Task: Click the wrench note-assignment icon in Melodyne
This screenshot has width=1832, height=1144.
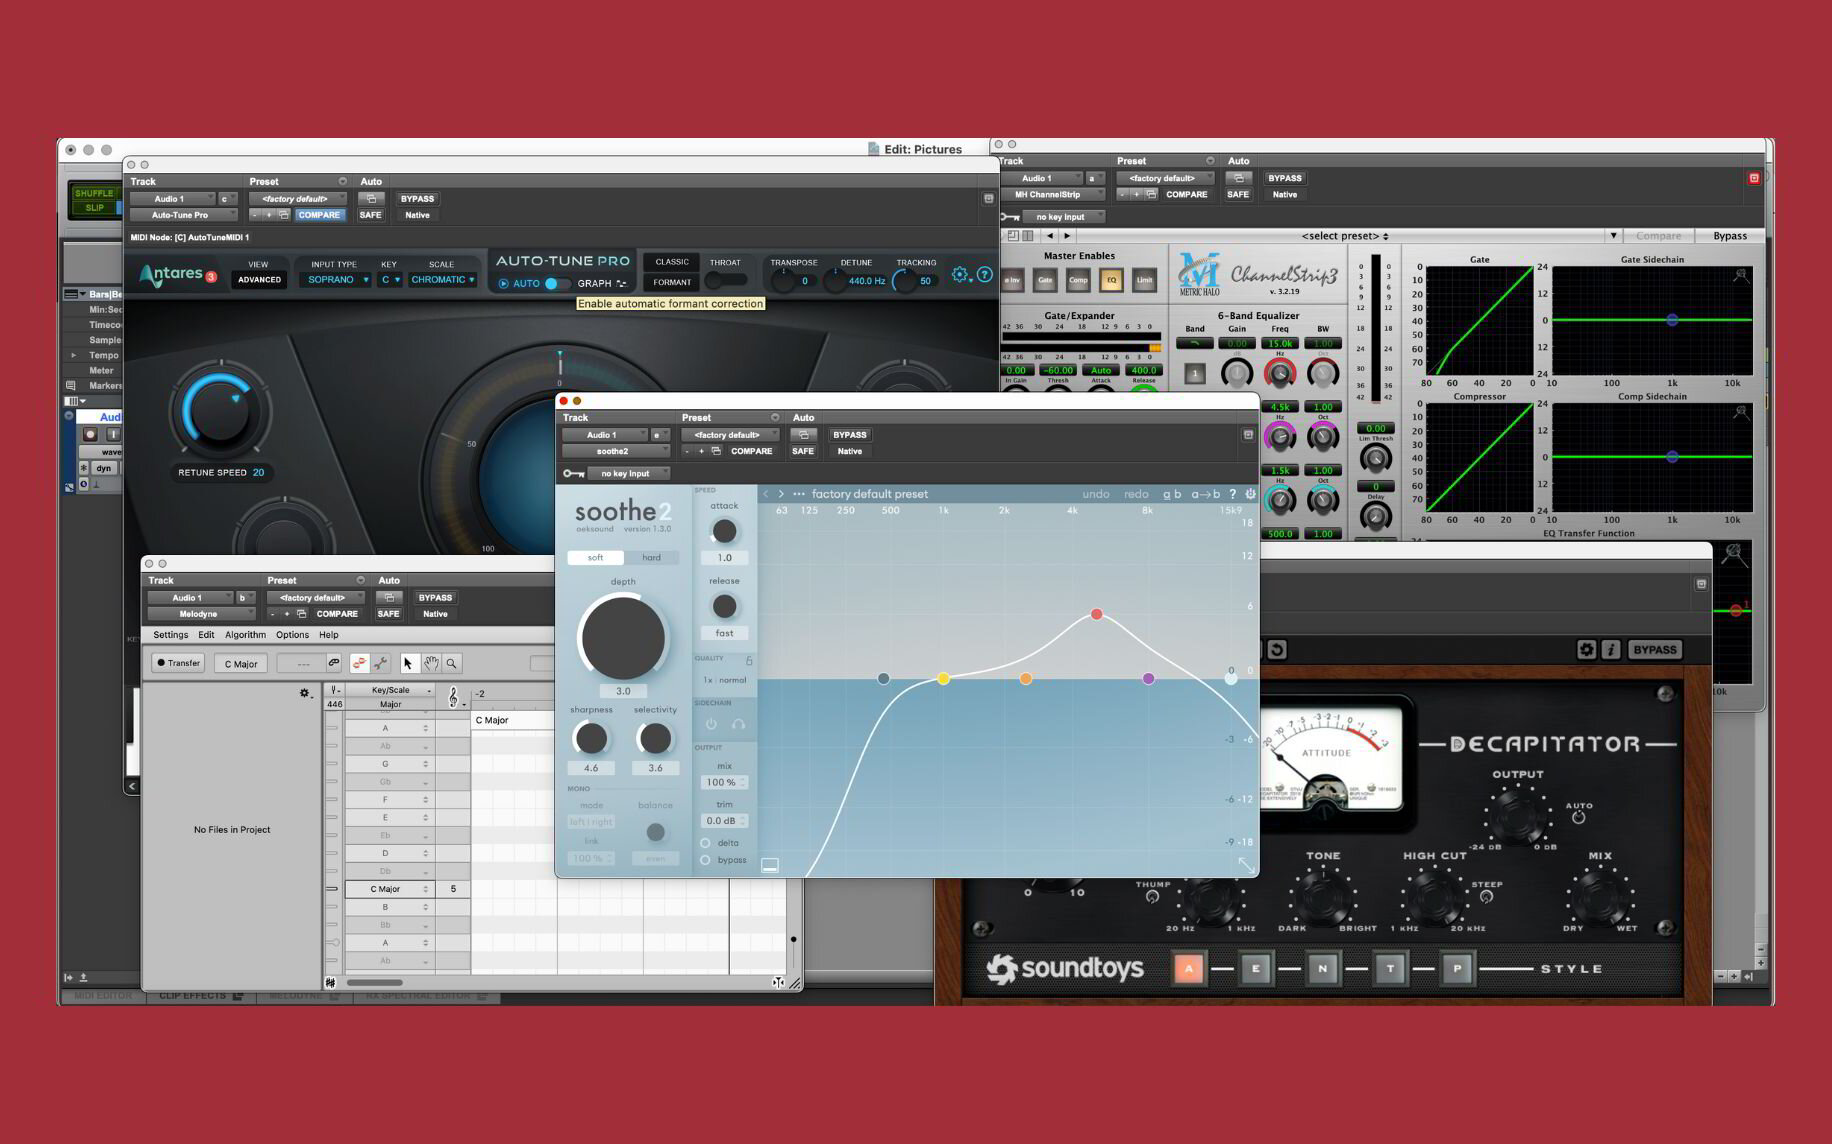Action: click(x=381, y=662)
